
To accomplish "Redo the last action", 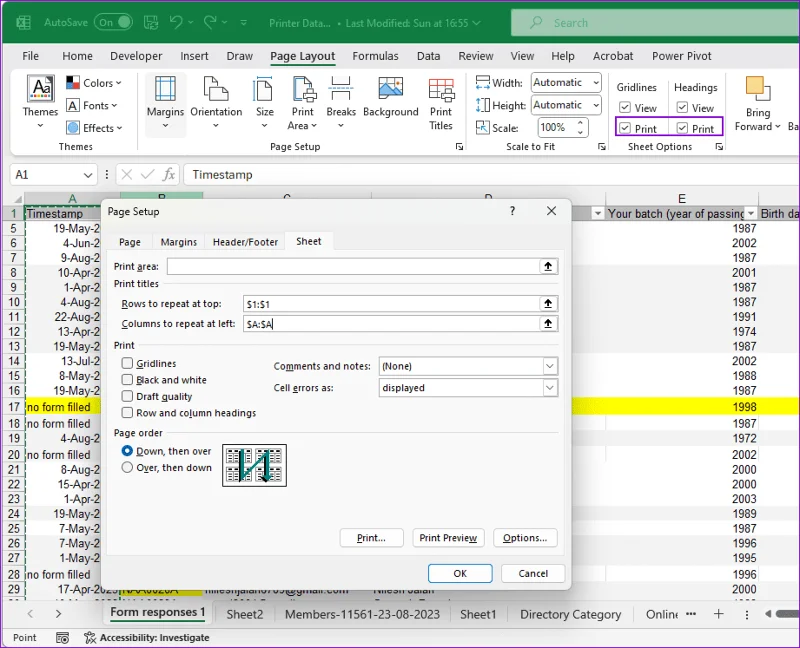I will pos(210,22).
